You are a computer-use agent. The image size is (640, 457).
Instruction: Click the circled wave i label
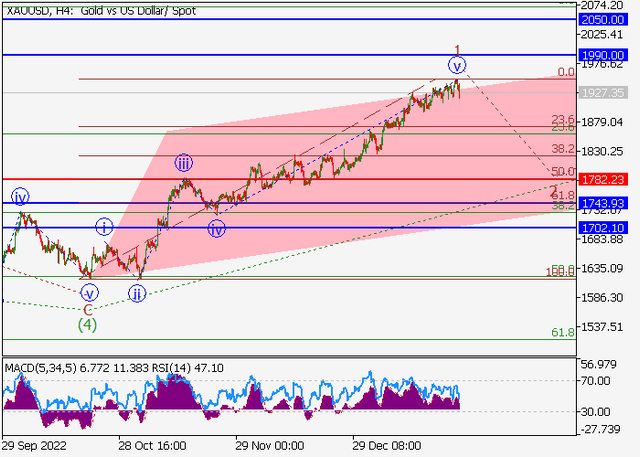104,227
